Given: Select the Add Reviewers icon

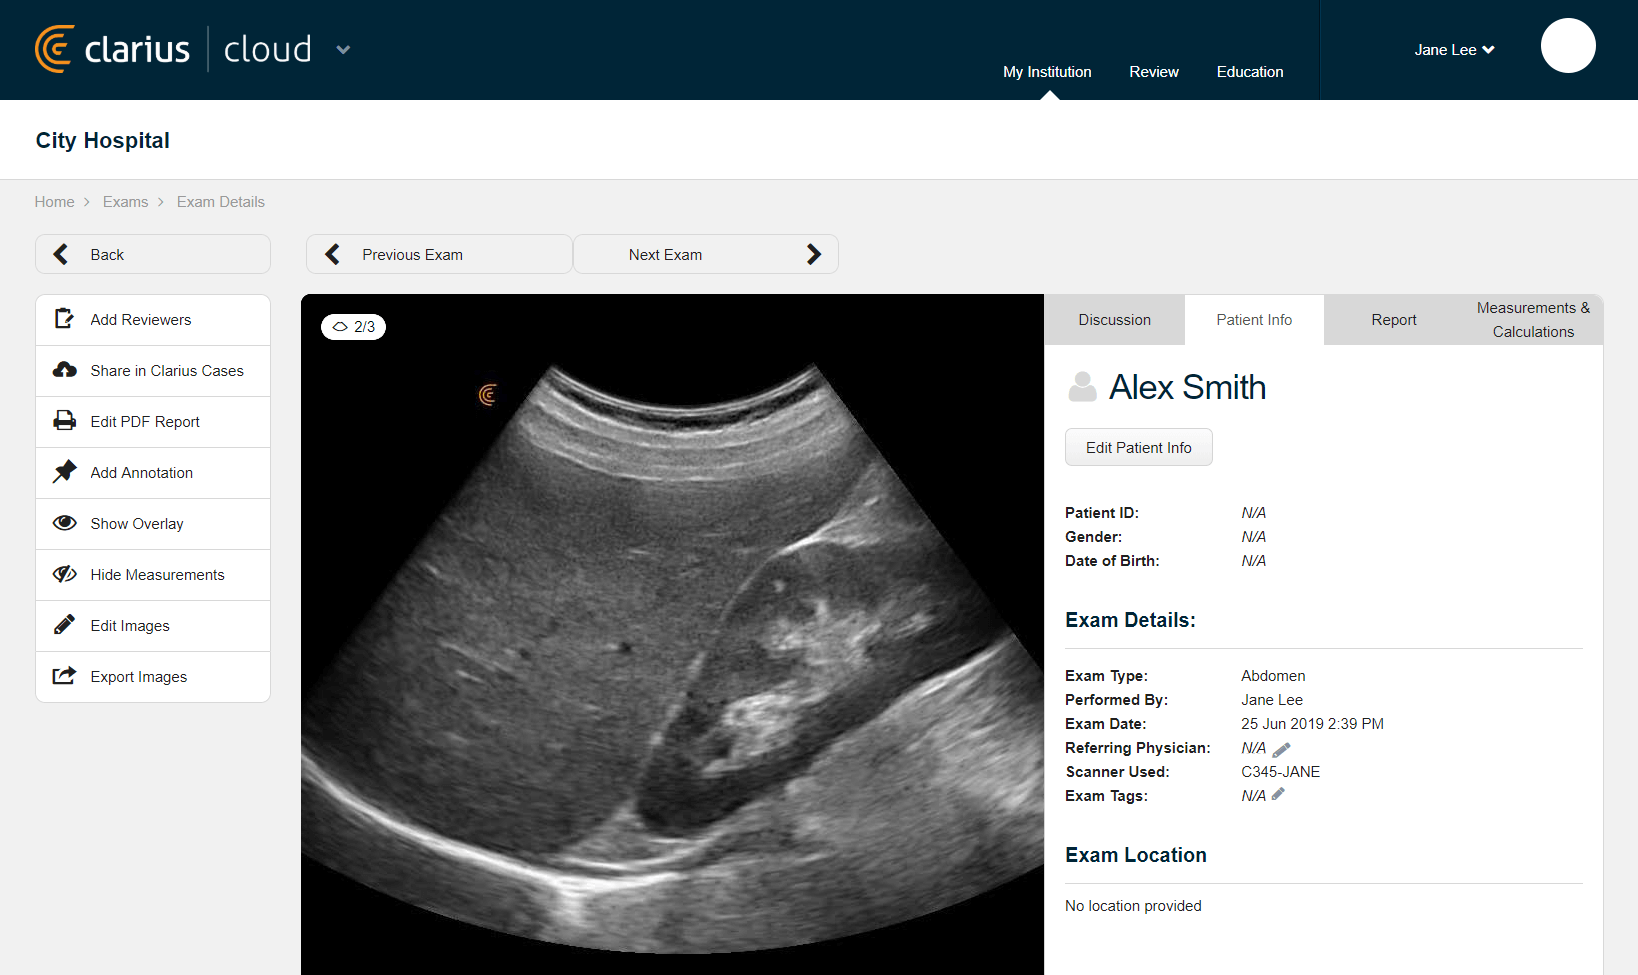Looking at the screenshot, I should (64, 319).
